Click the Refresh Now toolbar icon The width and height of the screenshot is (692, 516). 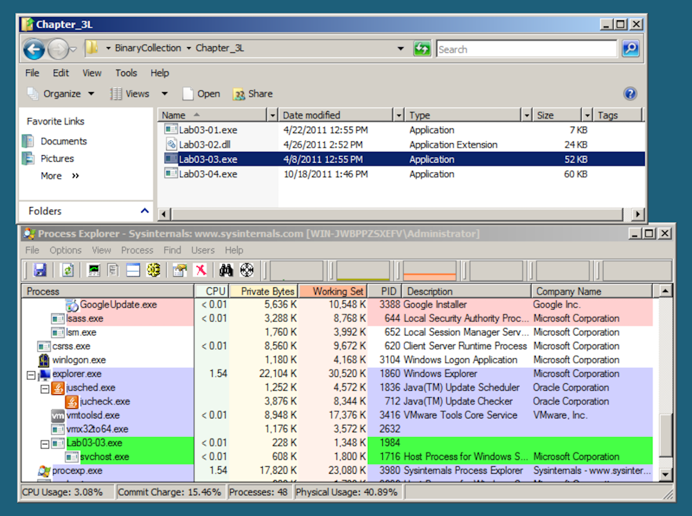tap(68, 270)
